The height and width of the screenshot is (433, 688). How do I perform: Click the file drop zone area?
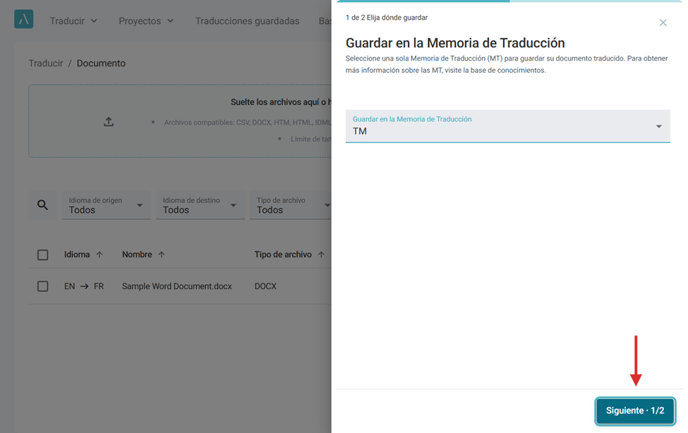[x=180, y=121]
